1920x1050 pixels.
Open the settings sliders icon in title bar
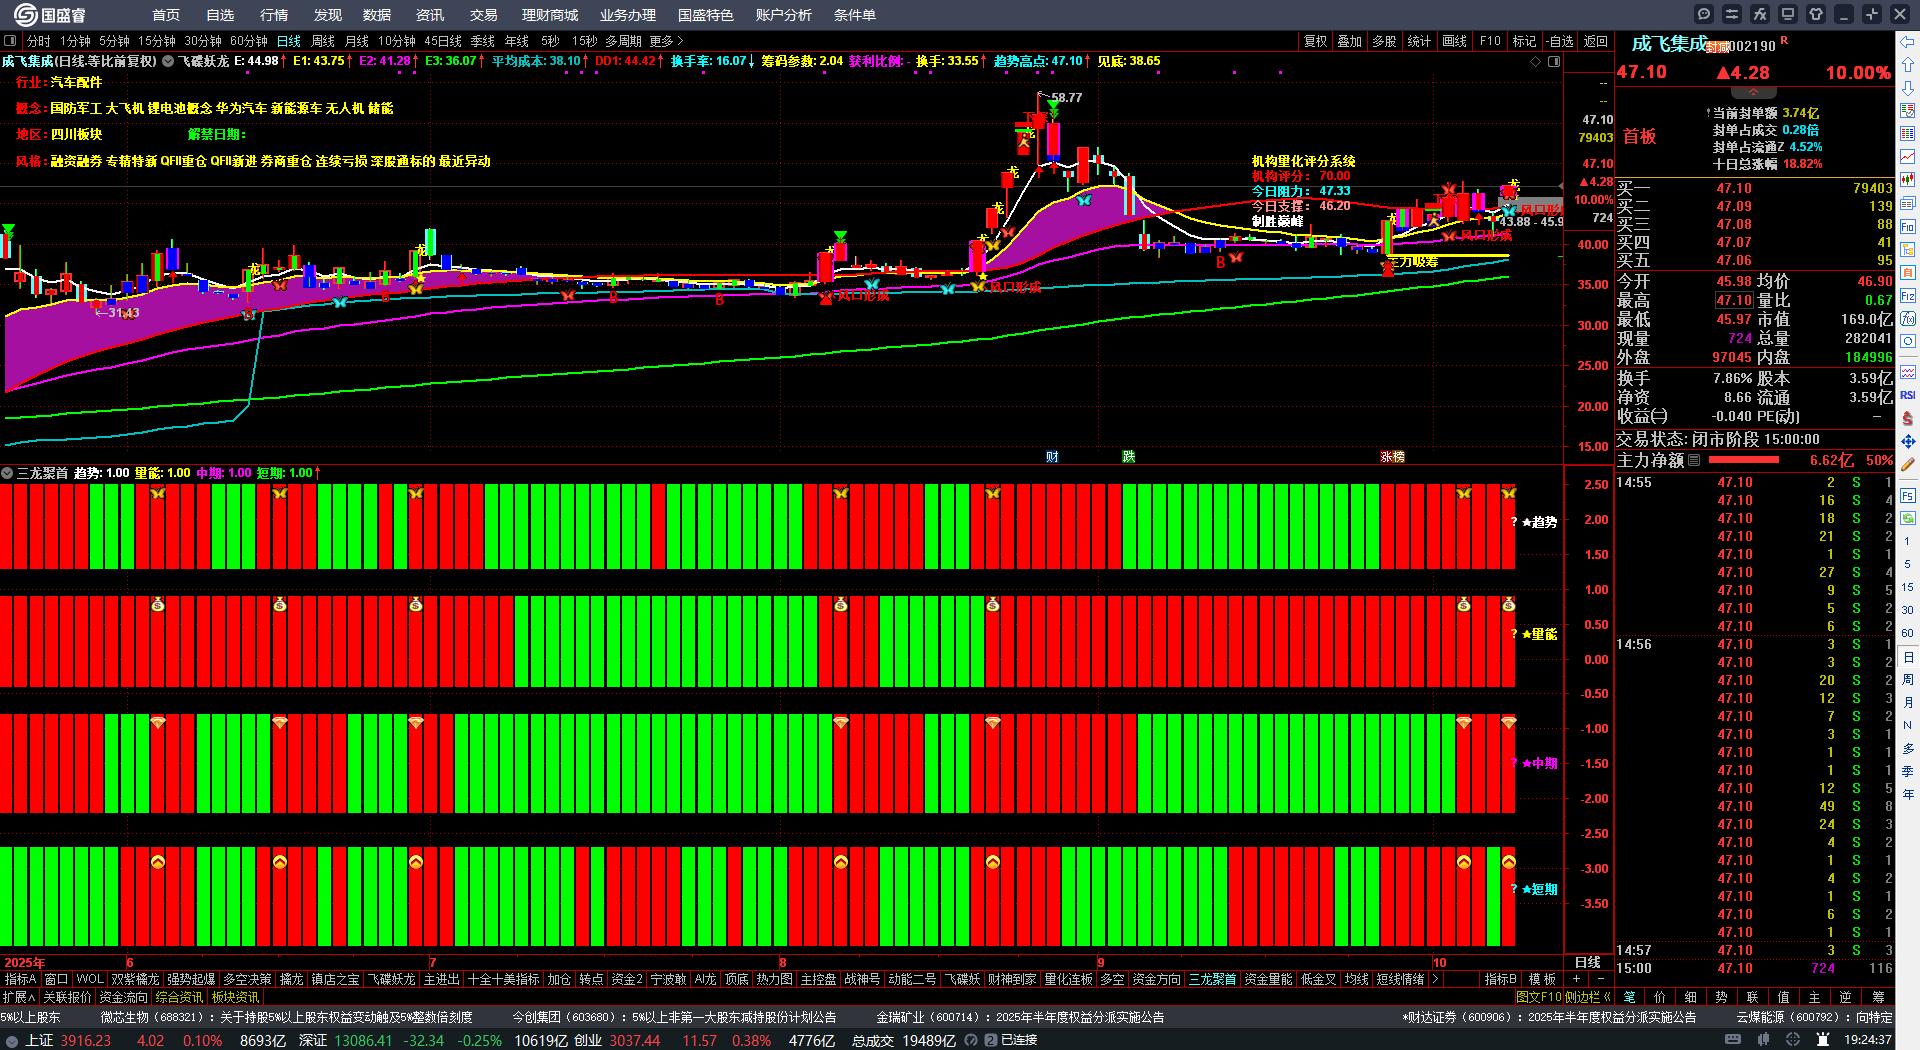[x=1732, y=14]
